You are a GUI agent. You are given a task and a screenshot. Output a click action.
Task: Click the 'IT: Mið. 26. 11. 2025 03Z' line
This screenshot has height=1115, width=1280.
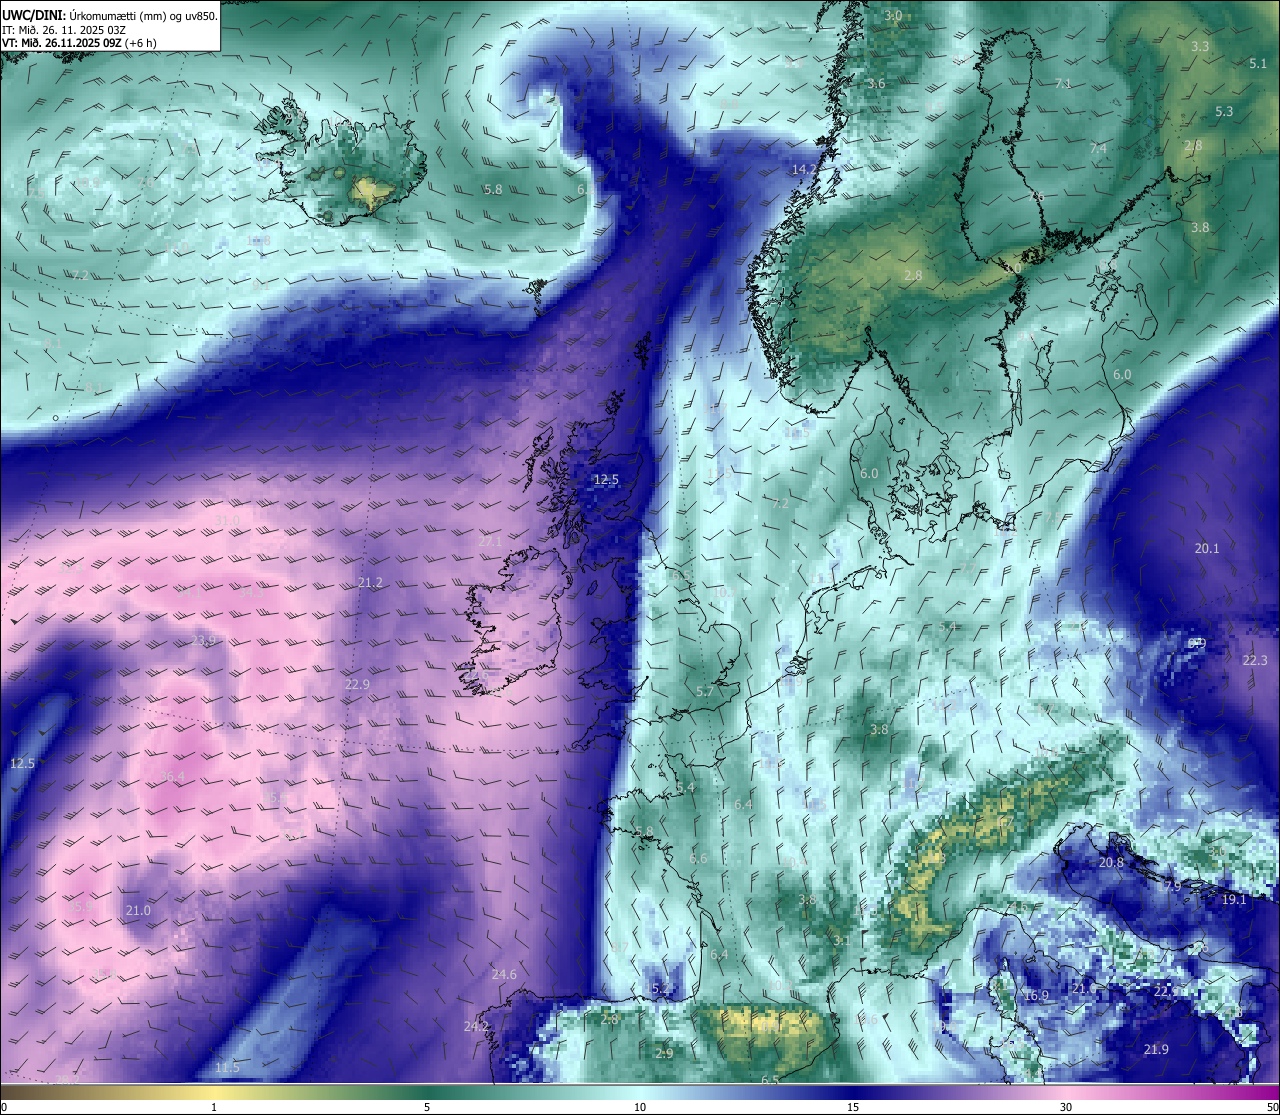coord(64,30)
